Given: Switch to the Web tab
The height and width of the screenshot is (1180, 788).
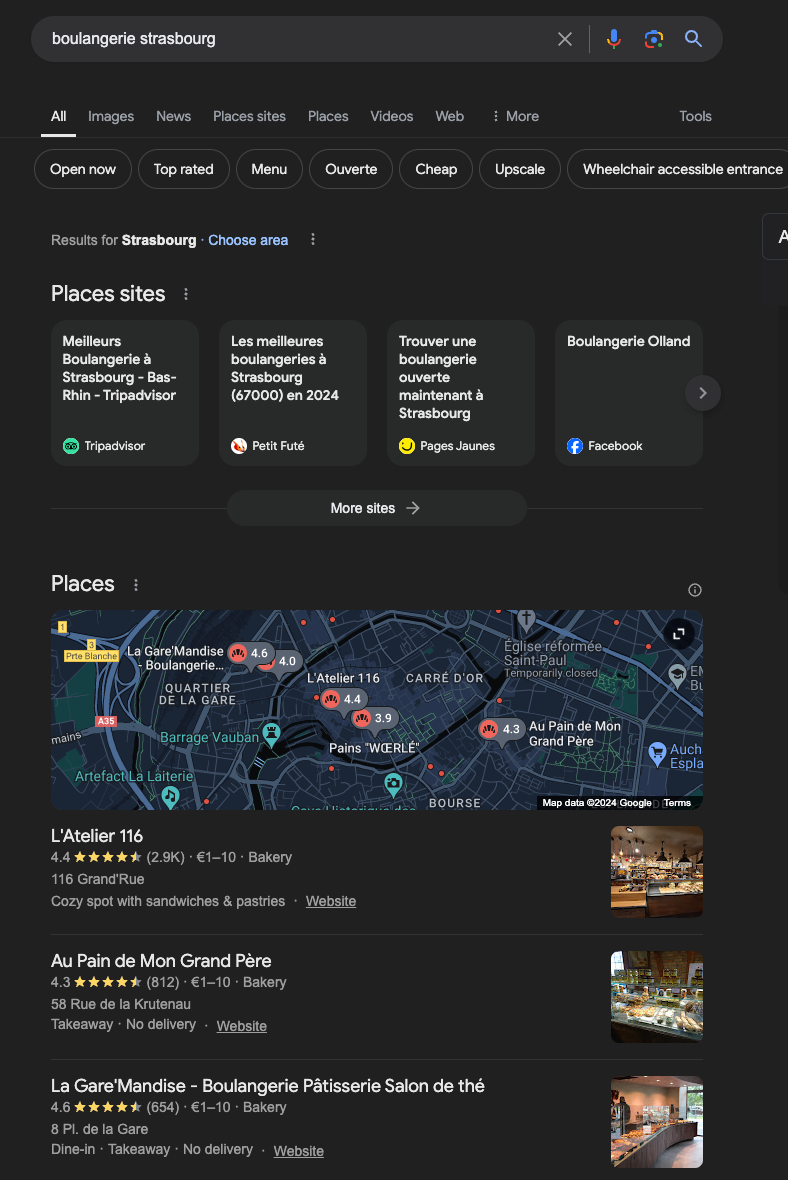Looking at the screenshot, I should click(449, 117).
